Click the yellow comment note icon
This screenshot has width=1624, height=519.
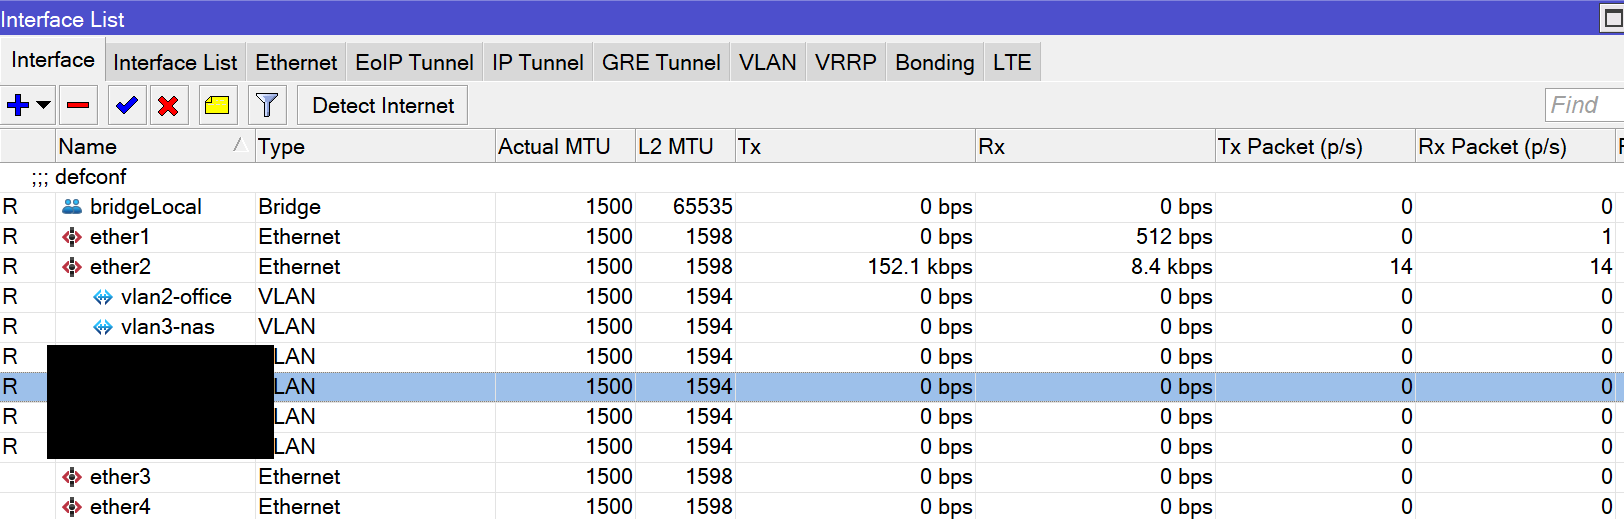pyautogui.click(x=217, y=105)
